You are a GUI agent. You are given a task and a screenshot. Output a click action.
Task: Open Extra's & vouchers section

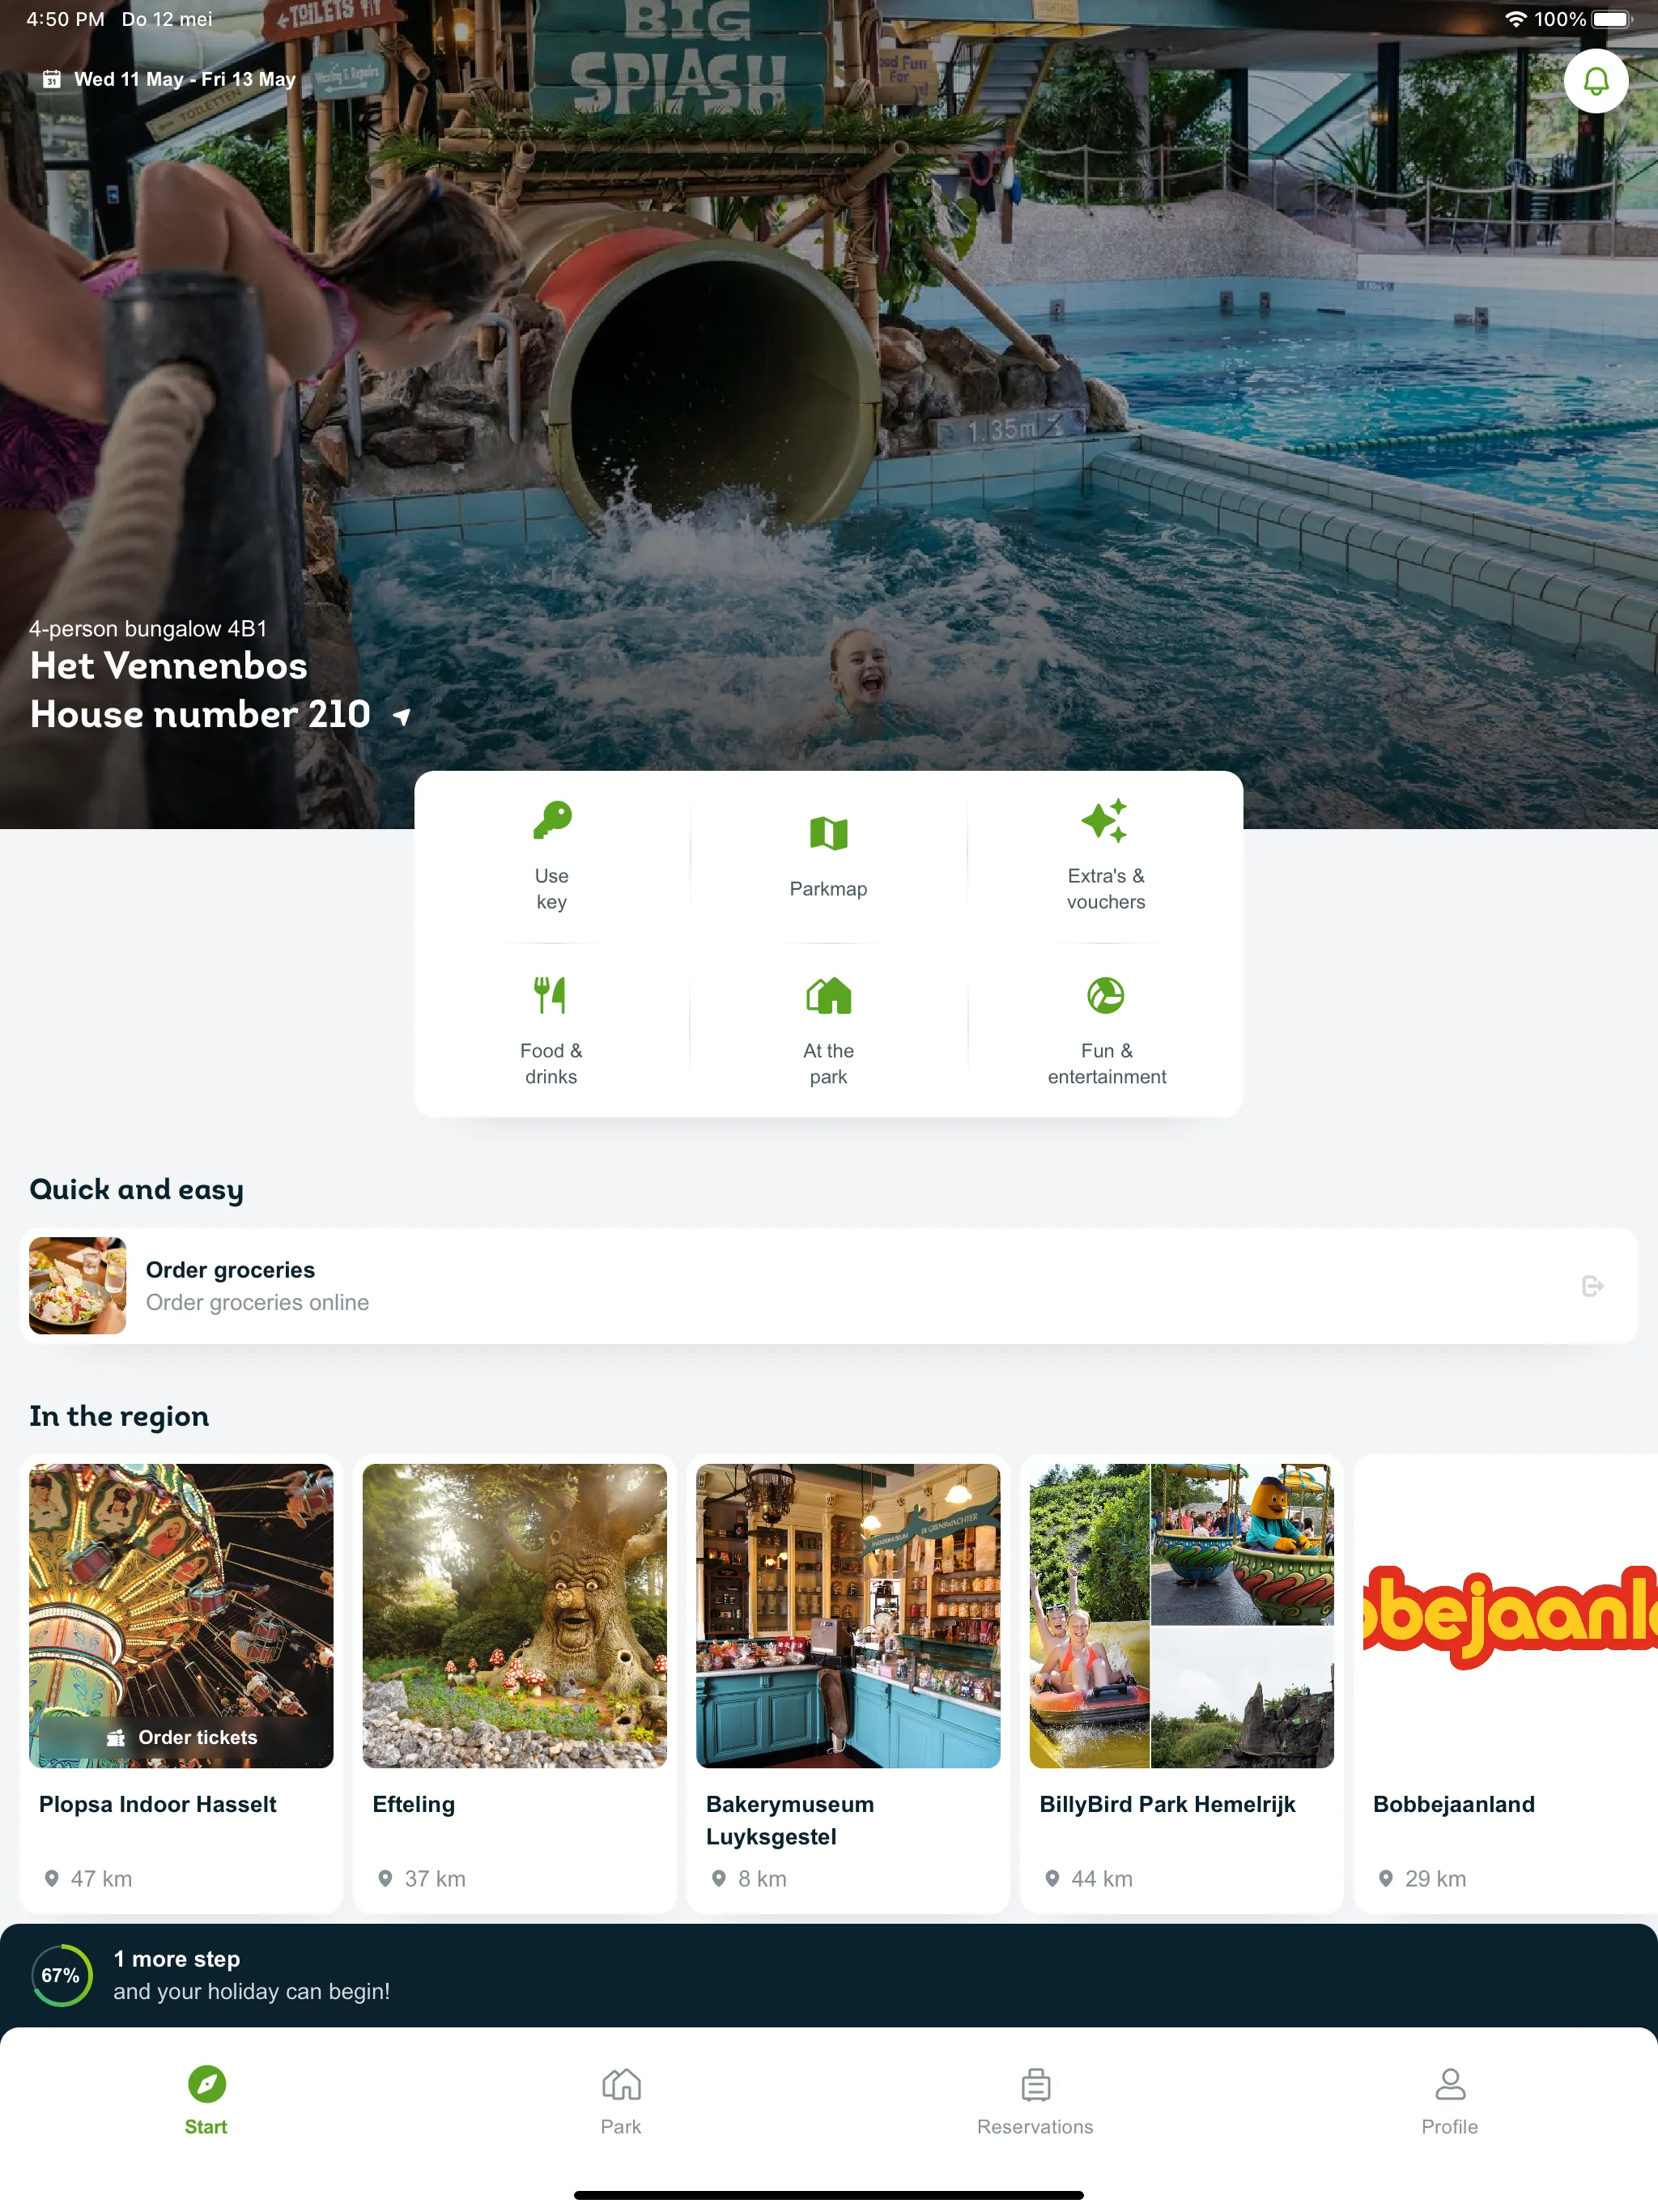[1106, 853]
